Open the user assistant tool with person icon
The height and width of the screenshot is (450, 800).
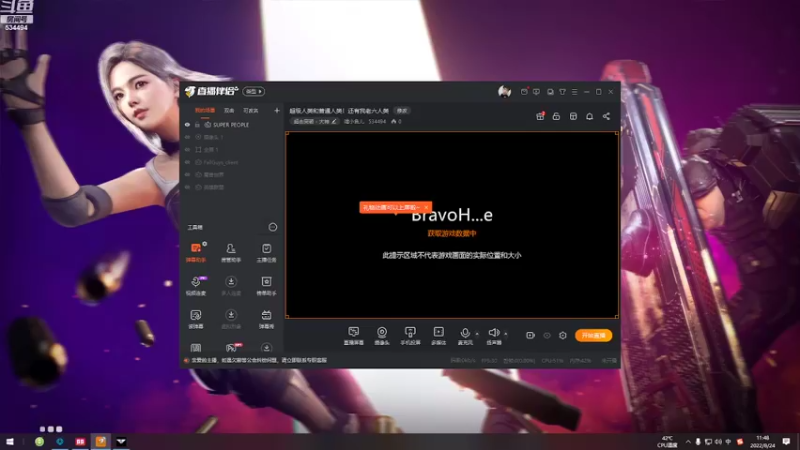pyautogui.click(x=231, y=253)
